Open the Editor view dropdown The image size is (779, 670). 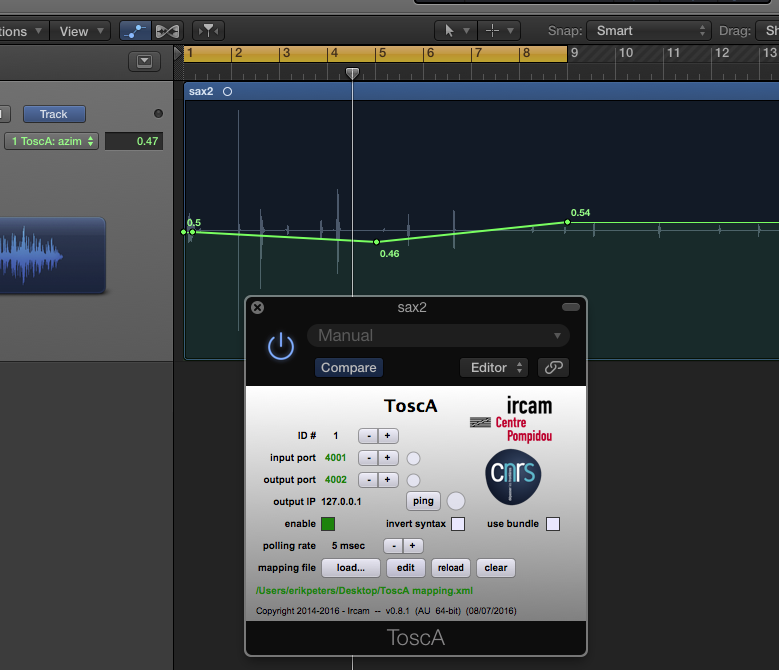coord(493,368)
